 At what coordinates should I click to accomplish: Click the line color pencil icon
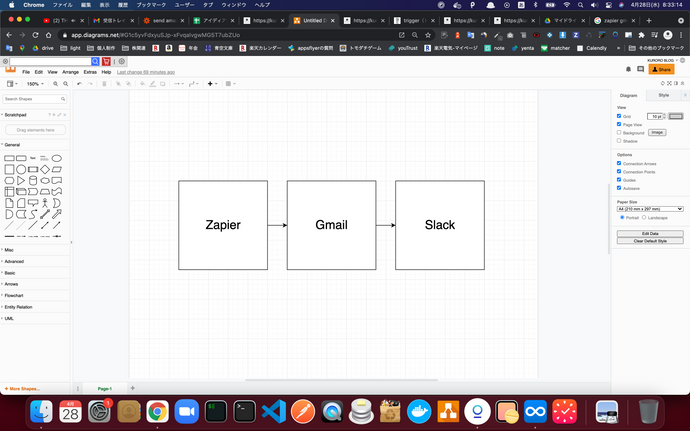[x=152, y=84]
